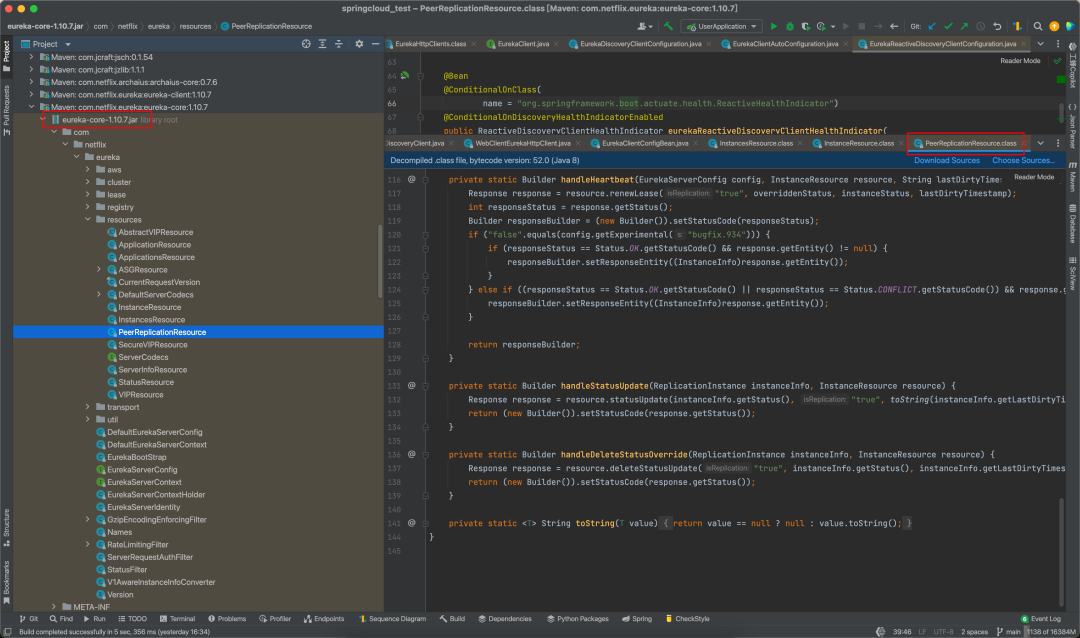Screen dimensions: 1080x638
Task: Open Spring tool window
Action: click(x=636, y=619)
